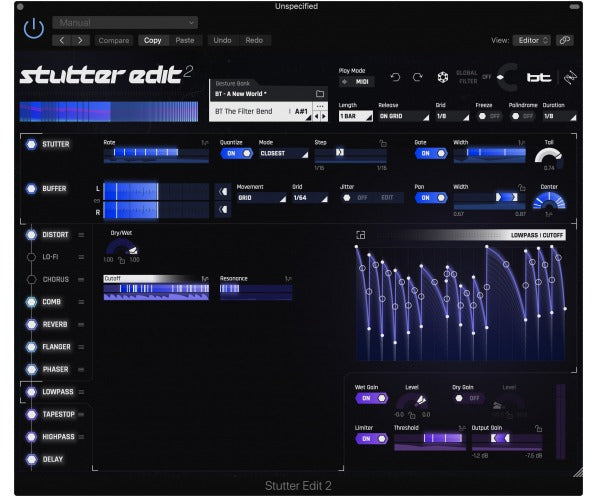
Task: Click the Paste button
Action: (185, 40)
